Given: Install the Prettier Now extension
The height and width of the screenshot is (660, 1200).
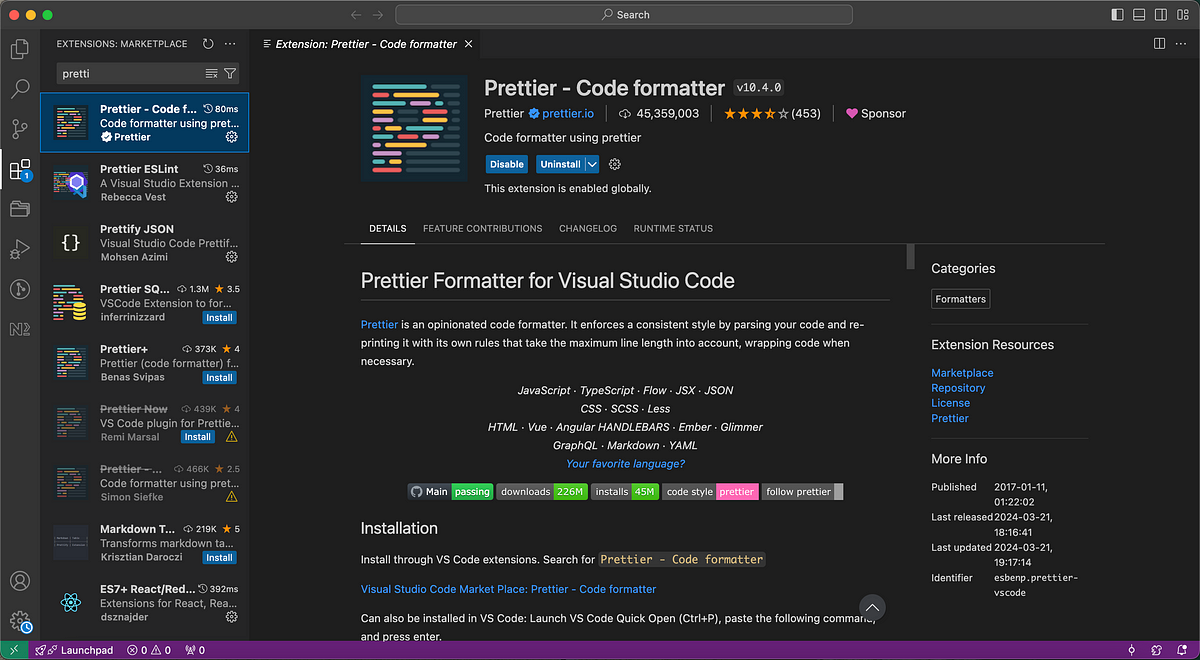Looking at the screenshot, I should [x=197, y=437].
